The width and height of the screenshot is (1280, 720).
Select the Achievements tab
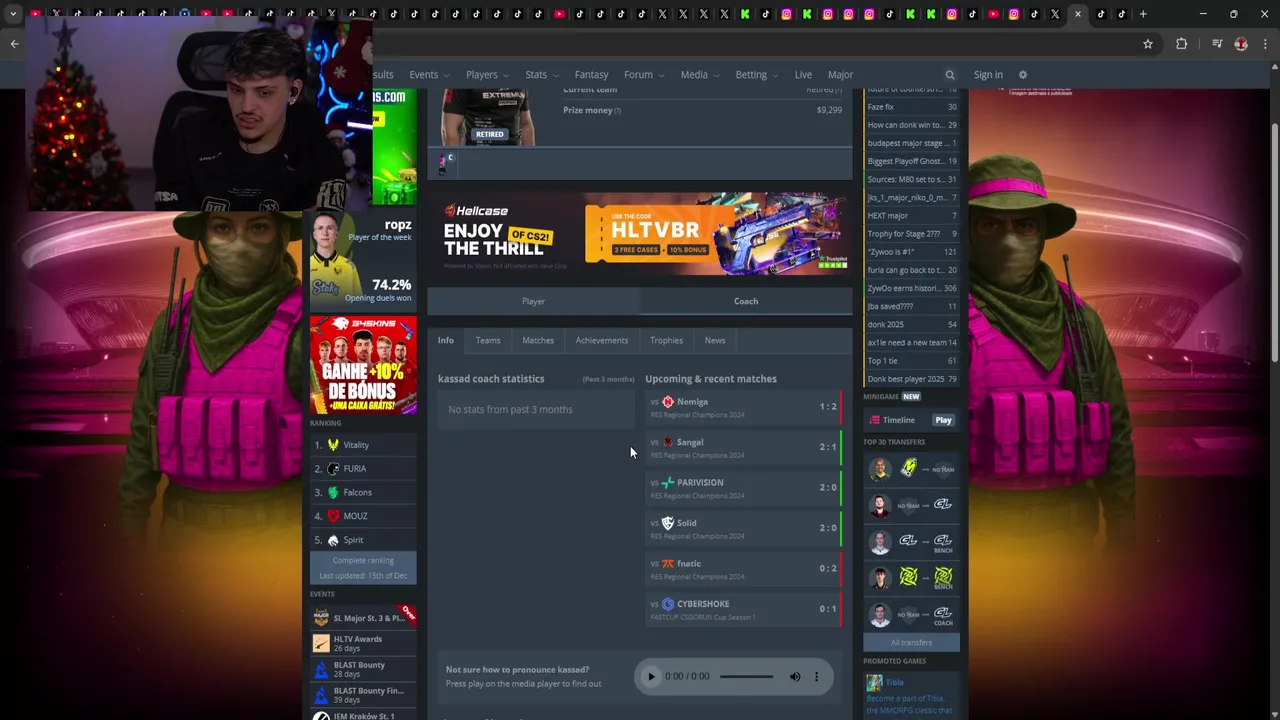pyautogui.click(x=602, y=340)
